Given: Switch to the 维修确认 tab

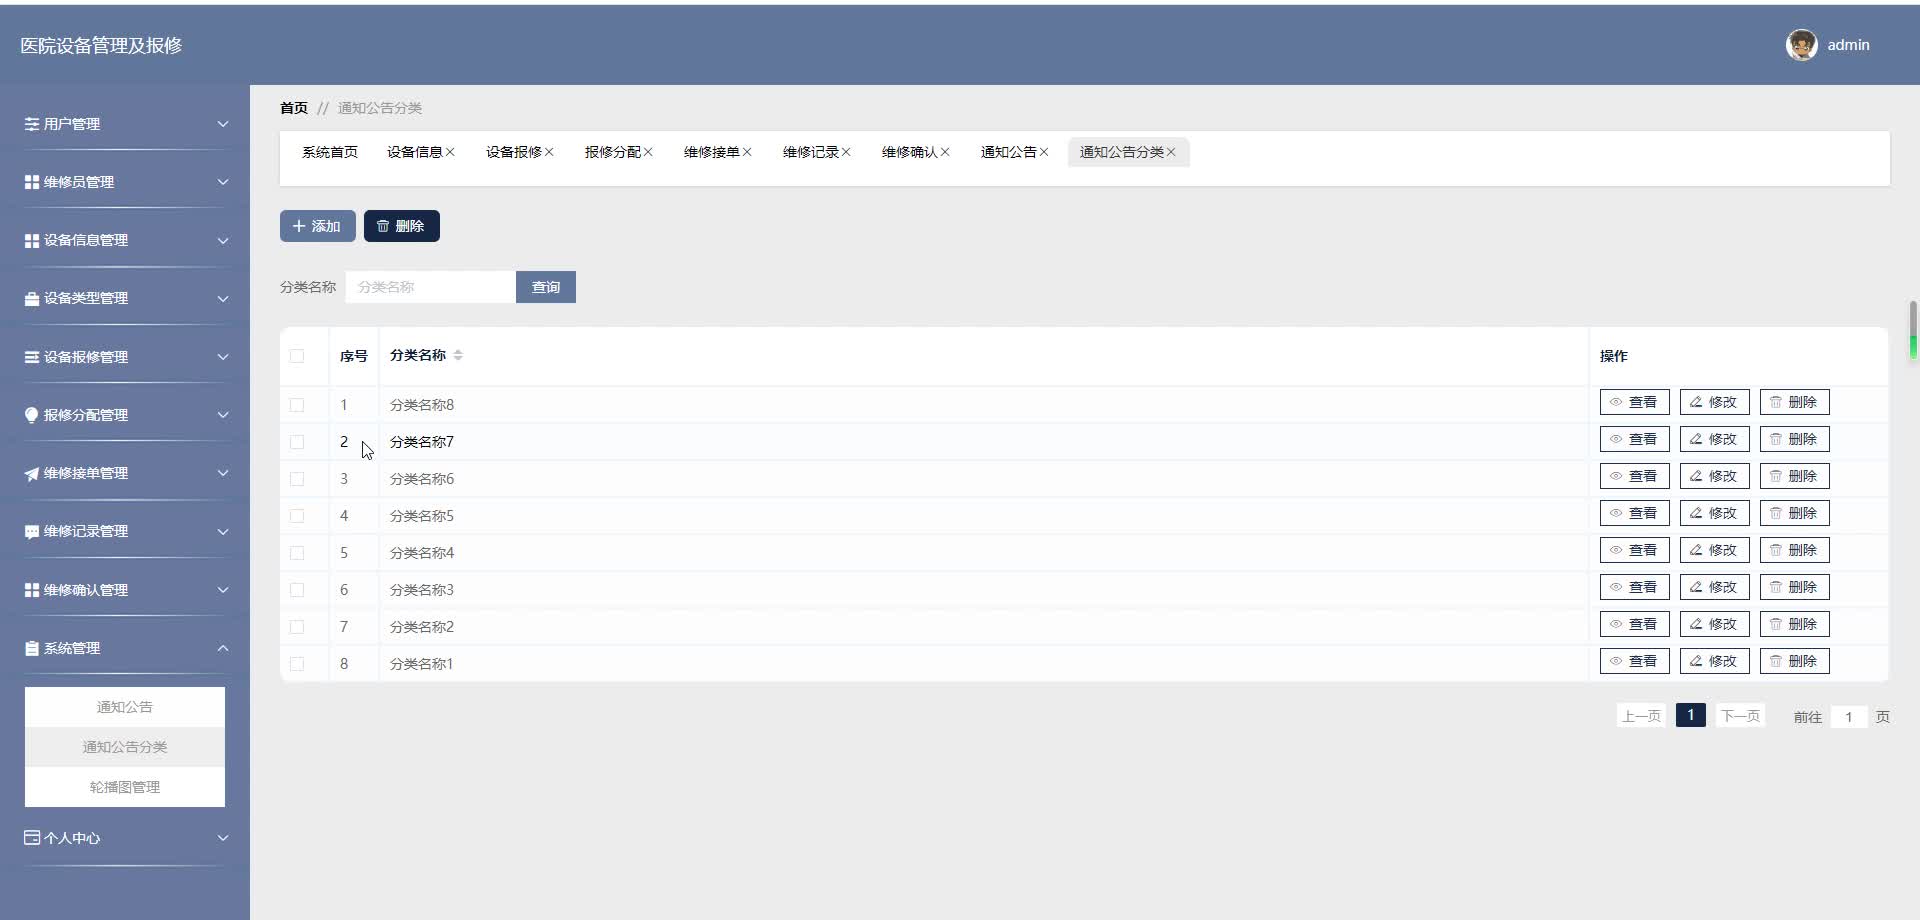Looking at the screenshot, I should point(910,152).
